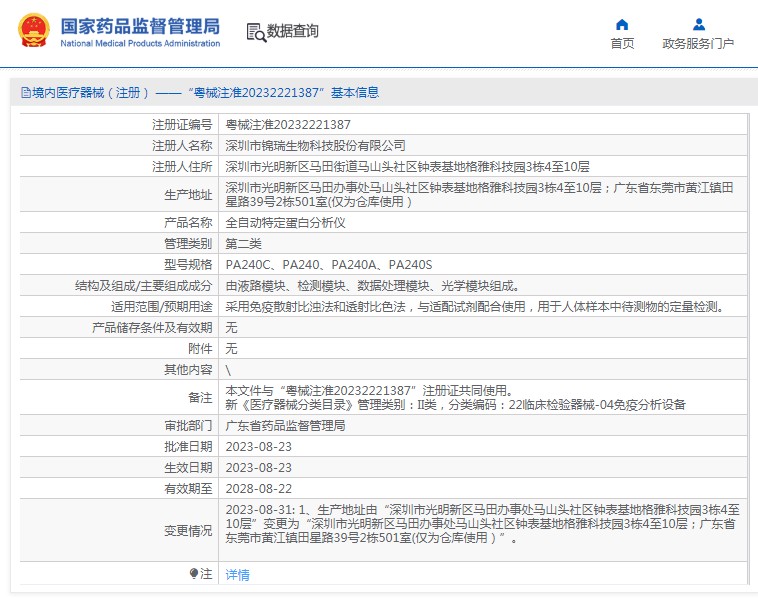Click the 变更情况 label

point(188,531)
